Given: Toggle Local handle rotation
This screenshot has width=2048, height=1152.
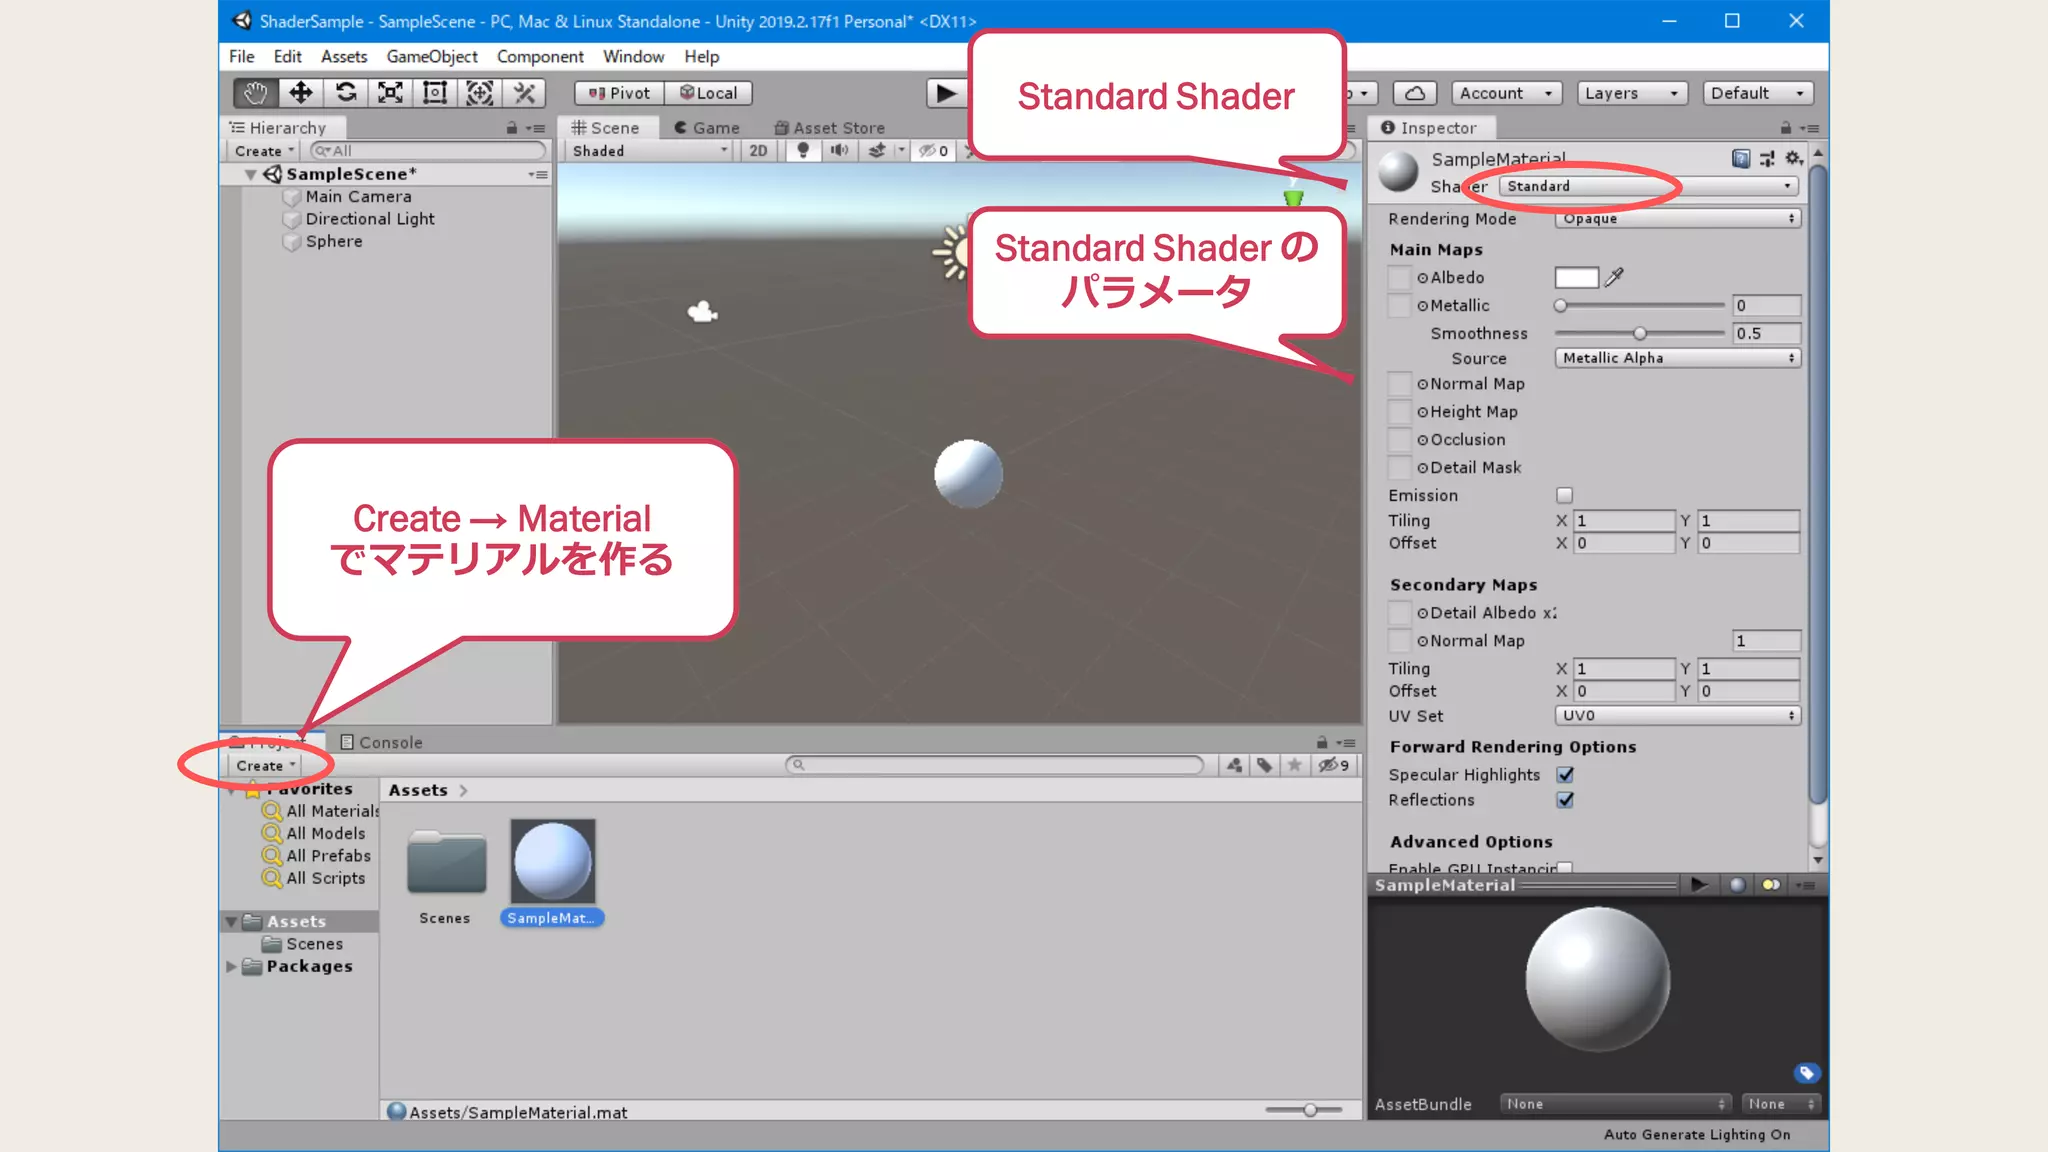Looking at the screenshot, I should [x=709, y=93].
